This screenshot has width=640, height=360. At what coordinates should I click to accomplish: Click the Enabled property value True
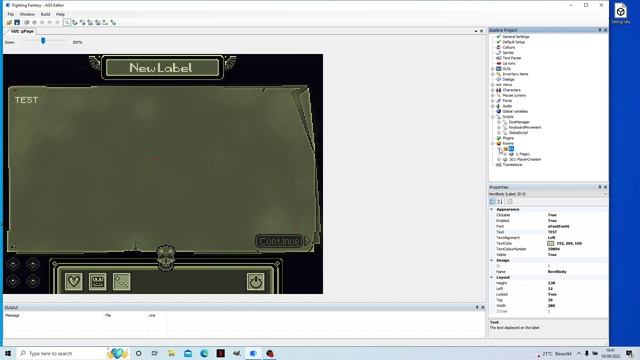click(x=552, y=221)
